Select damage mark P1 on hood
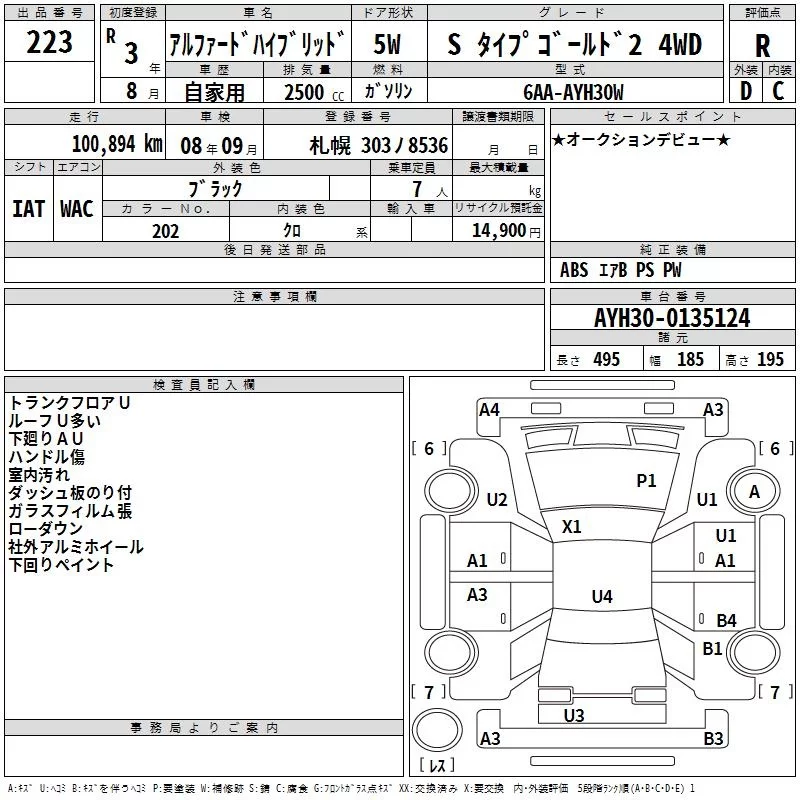The image size is (800, 800). 646,481
